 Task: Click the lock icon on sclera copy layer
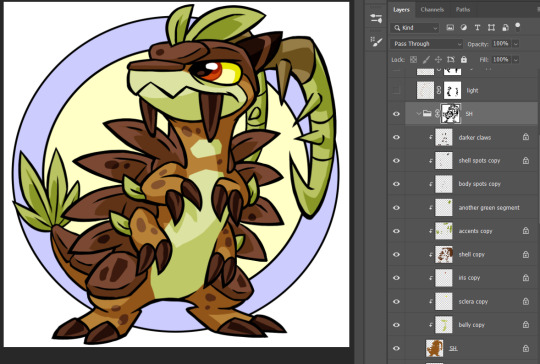(x=526, y=301)
